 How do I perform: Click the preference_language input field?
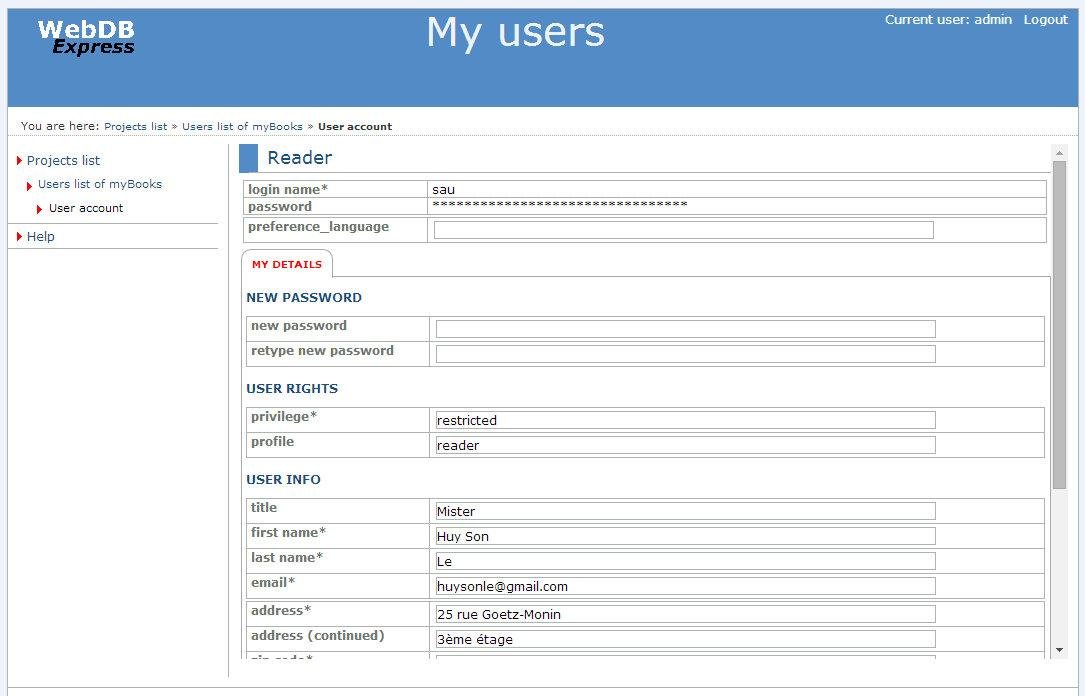[683, 230]
